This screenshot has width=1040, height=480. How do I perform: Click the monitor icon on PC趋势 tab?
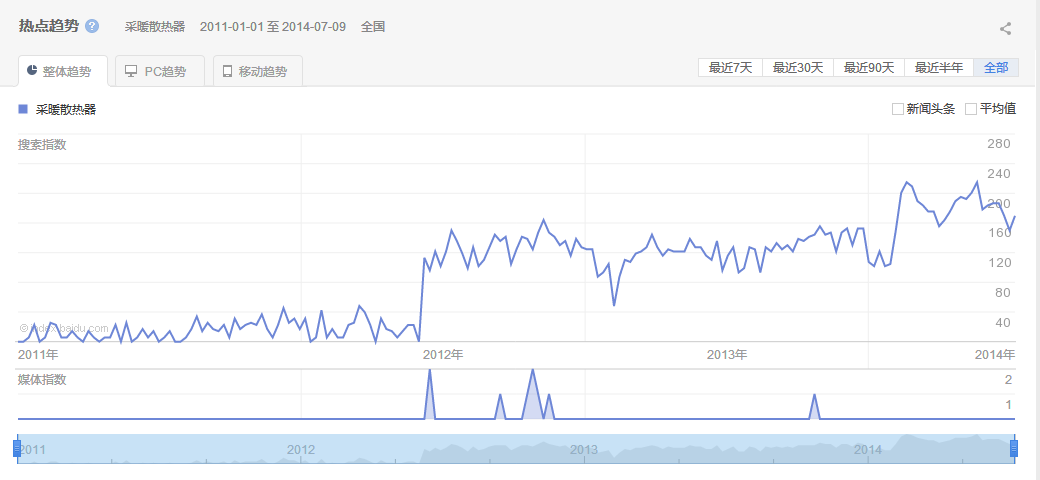point(131,72)
